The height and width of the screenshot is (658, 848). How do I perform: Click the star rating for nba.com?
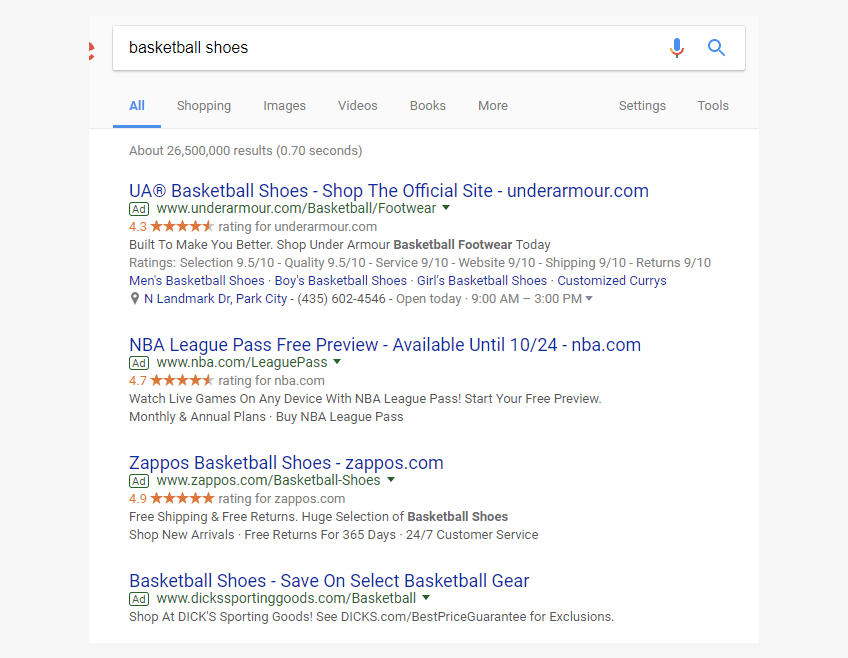tap(182, 381)
